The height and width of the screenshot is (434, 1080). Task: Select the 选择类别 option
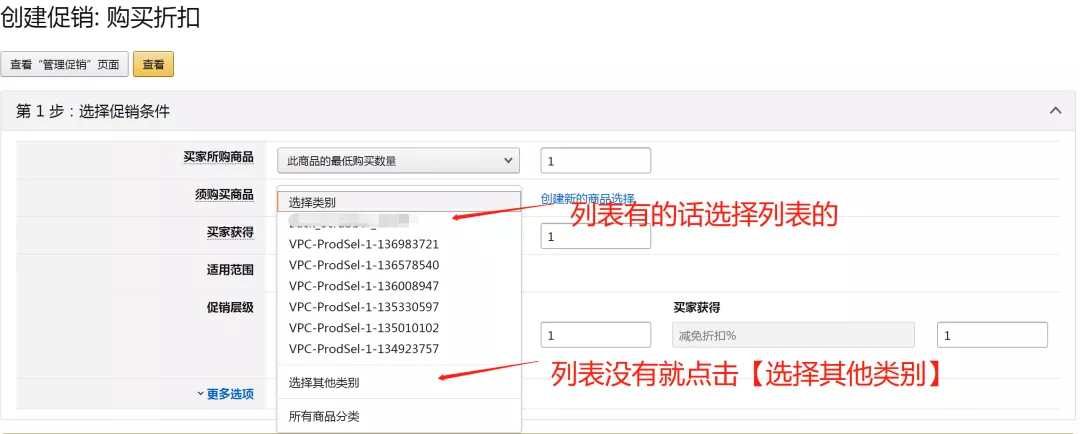point(399,202)
